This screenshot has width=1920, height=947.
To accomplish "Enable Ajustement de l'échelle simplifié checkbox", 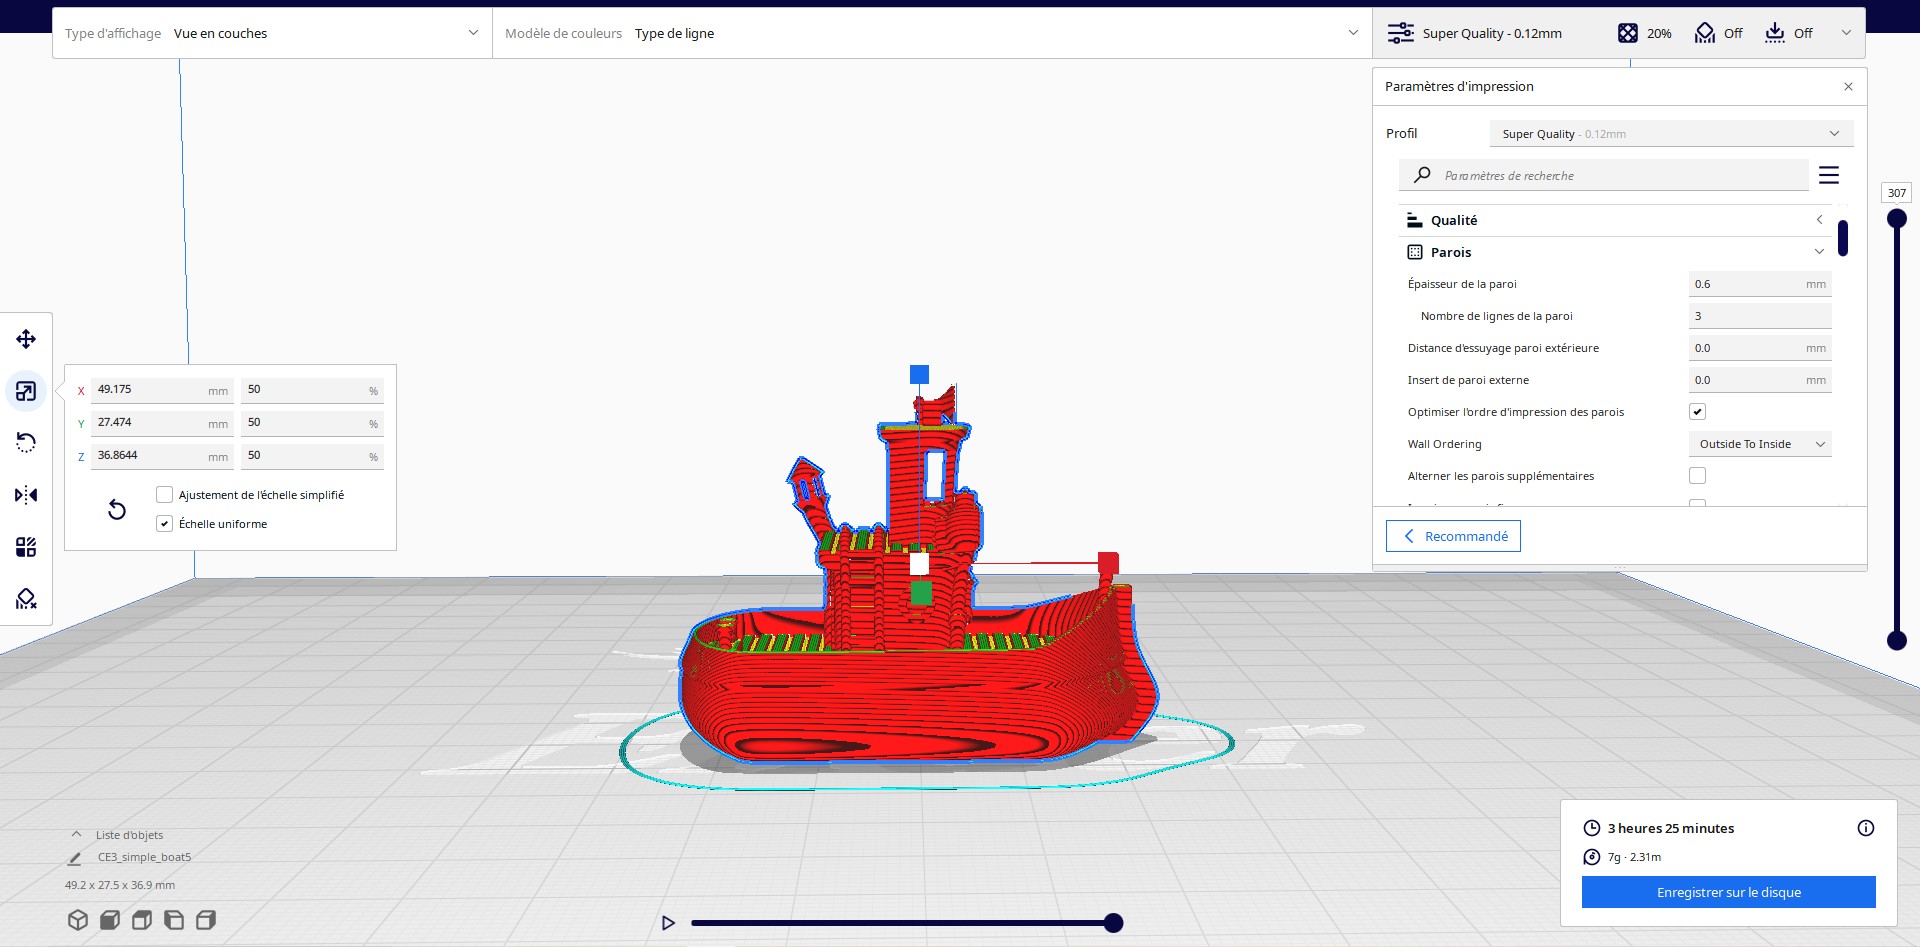I will 165,495.
